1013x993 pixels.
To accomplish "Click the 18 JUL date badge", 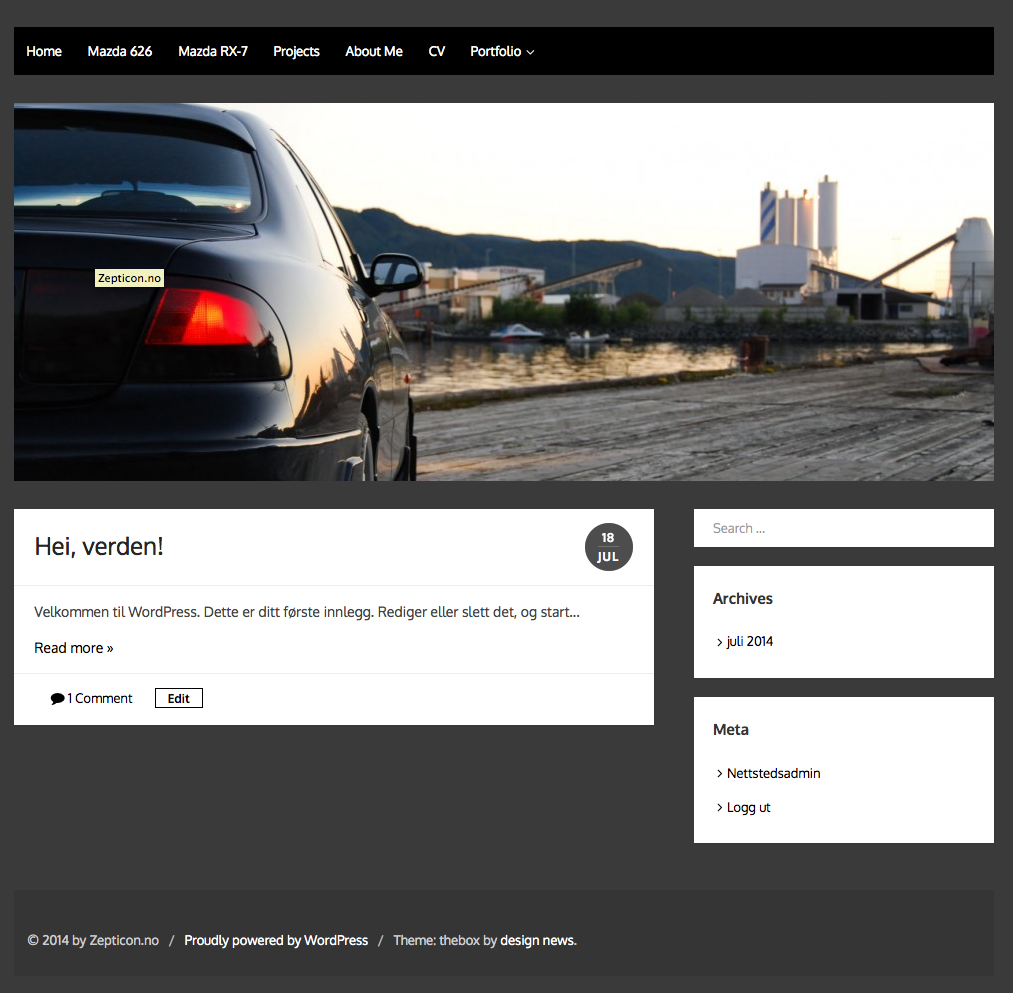I will point(608,547).
